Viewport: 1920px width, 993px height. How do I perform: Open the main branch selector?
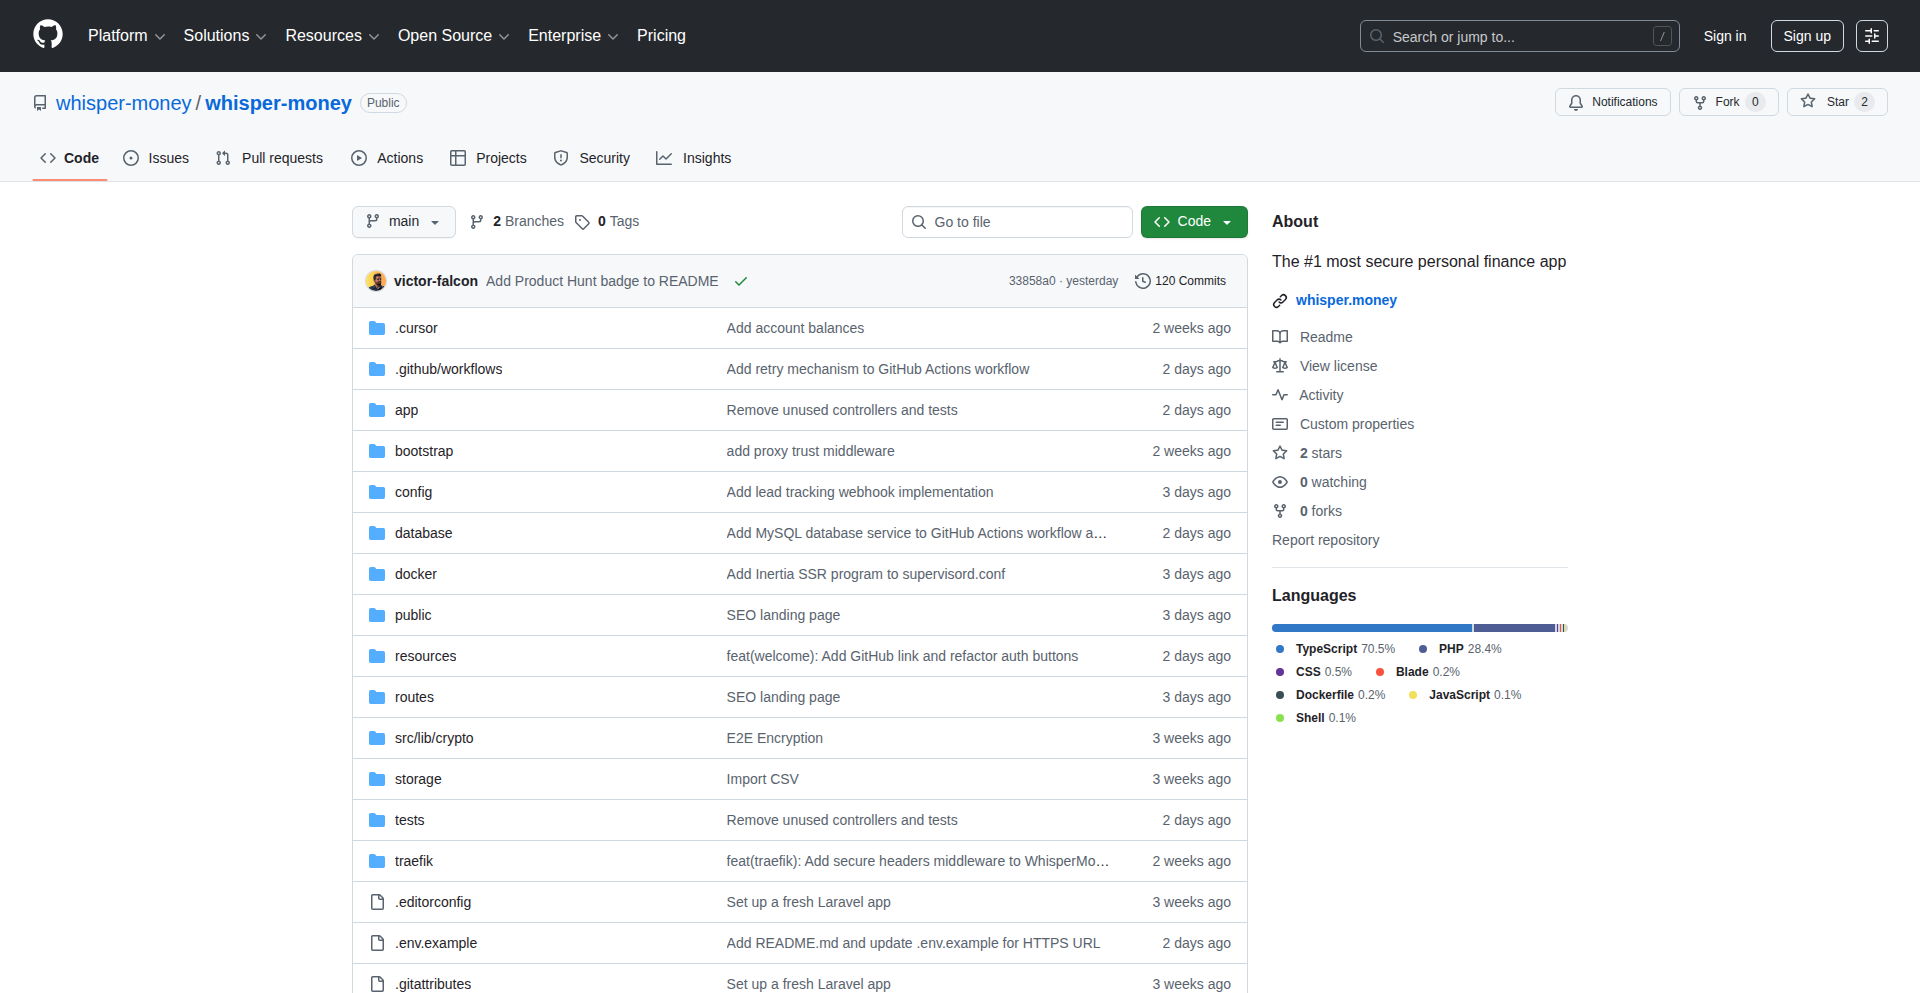403,221
